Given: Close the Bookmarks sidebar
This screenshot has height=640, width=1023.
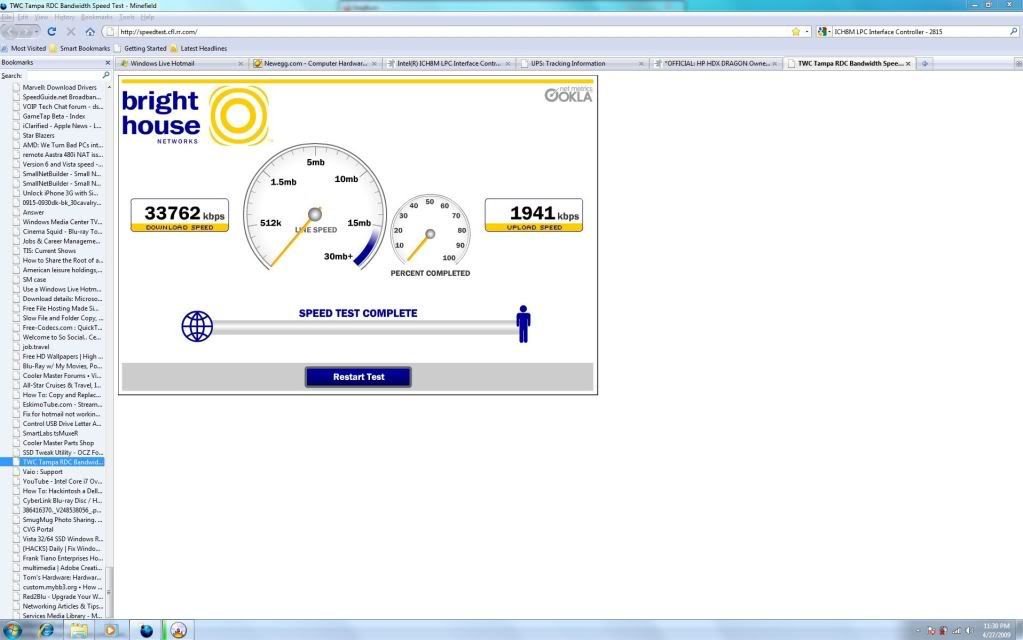Looking at the screenshot, I should point(108,63).
